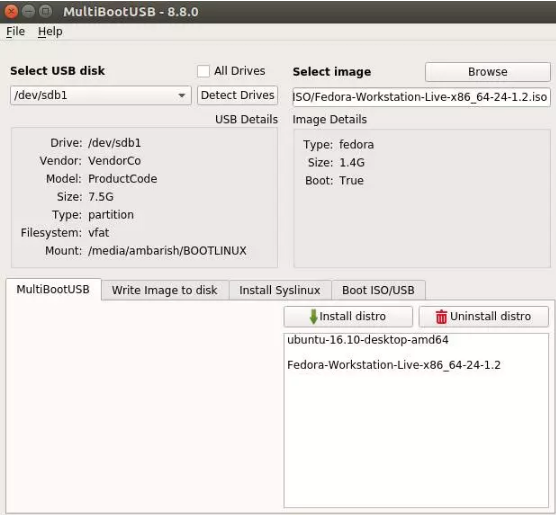Open the Help menu
The height and width of the screenshot is (515, 556).
(x=50, y=31)
